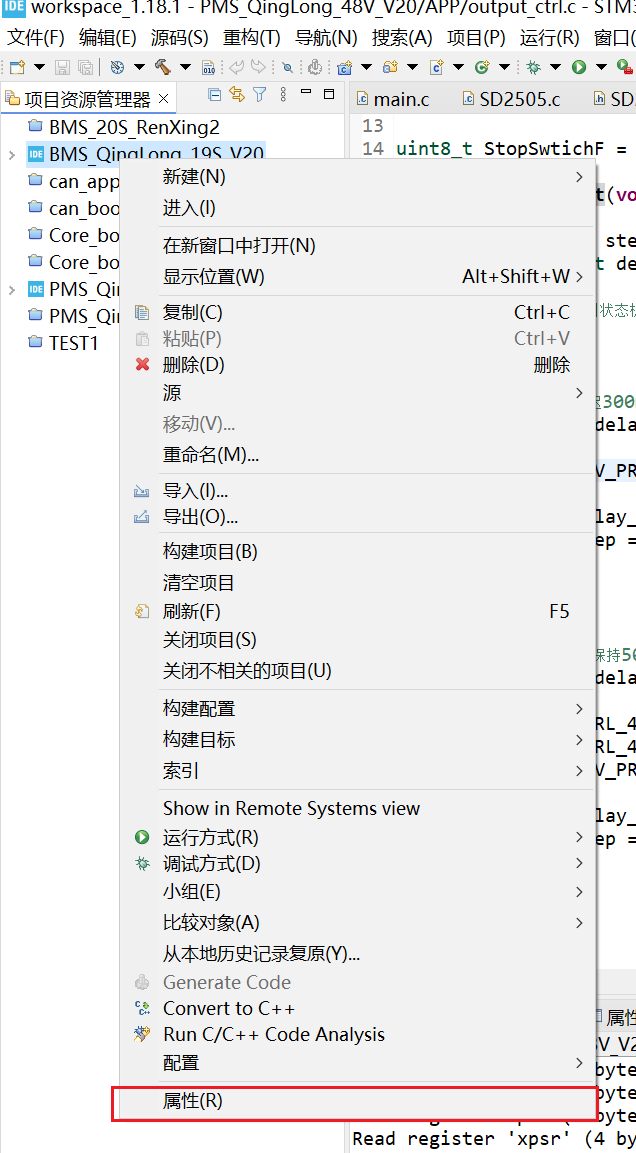The image size is (636, 1153).
Task: Open 项目(P) menu in menu bar
Action: point(476,38)
